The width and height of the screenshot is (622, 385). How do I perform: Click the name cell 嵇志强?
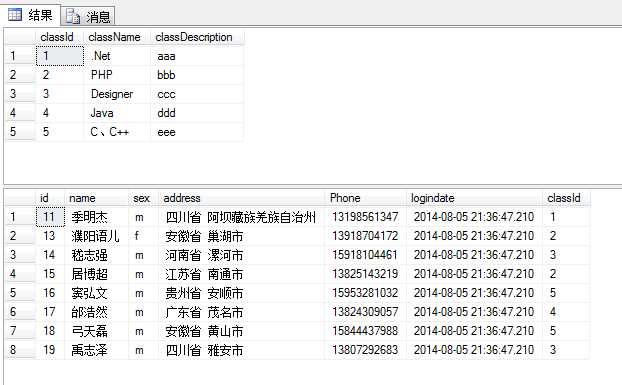coord(96,255)
